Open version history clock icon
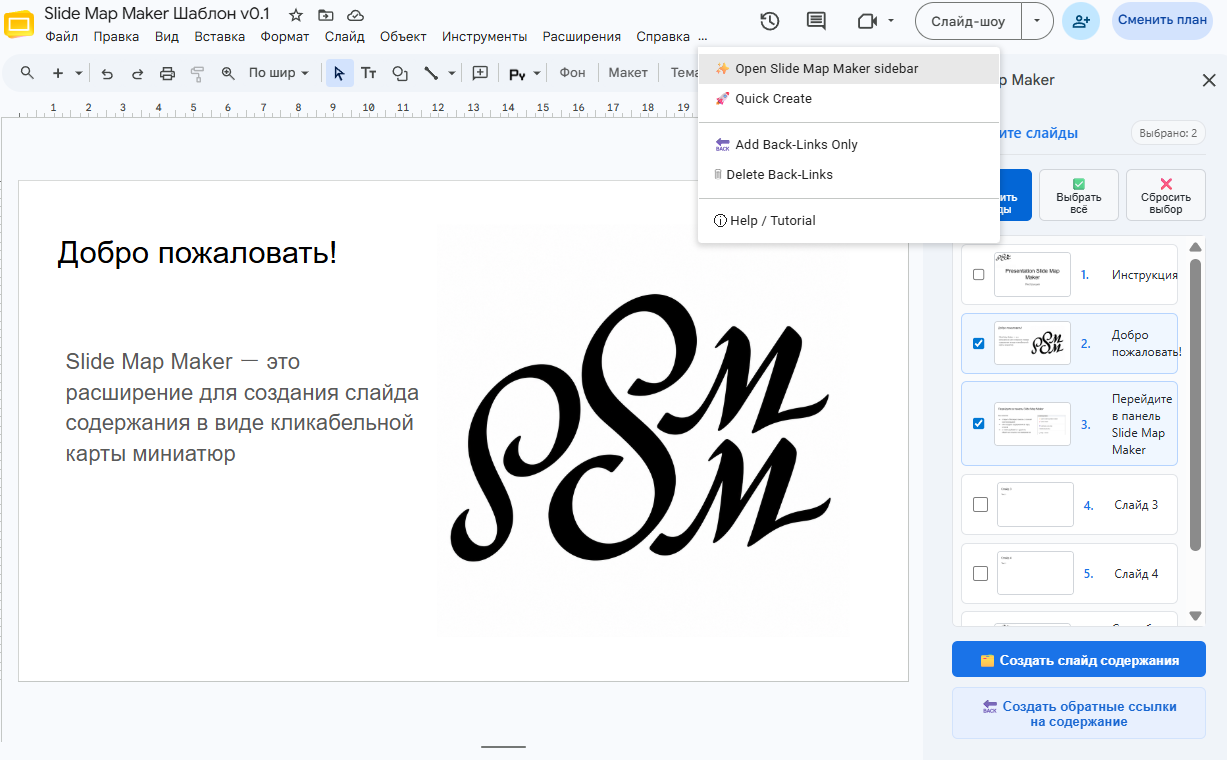 click(769, 21)
